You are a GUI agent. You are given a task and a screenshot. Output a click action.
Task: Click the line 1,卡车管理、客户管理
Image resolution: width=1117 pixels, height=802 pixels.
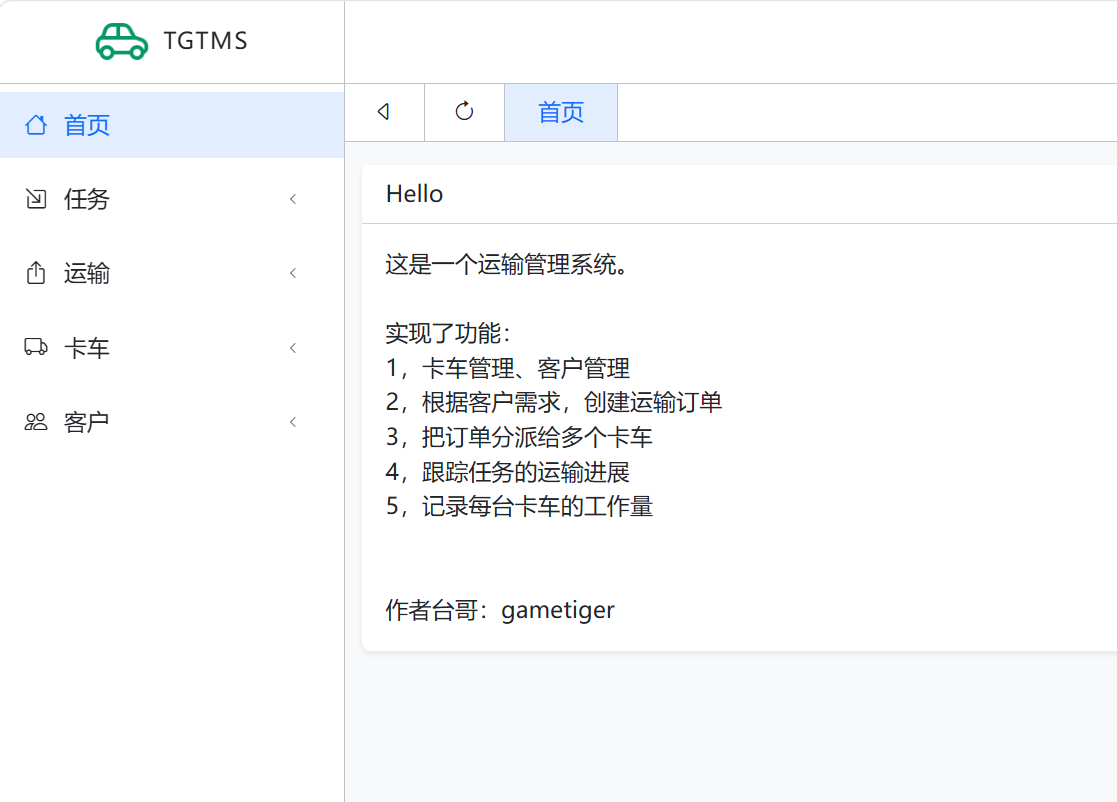[x=507, y=368]
